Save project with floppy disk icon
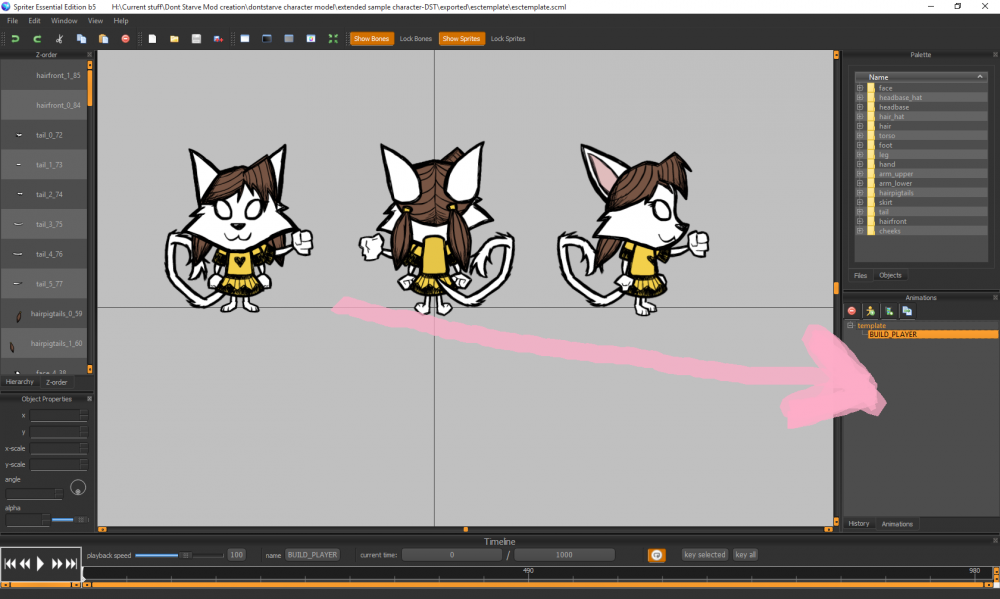The image size is (1000, 599). pos(196,39)
